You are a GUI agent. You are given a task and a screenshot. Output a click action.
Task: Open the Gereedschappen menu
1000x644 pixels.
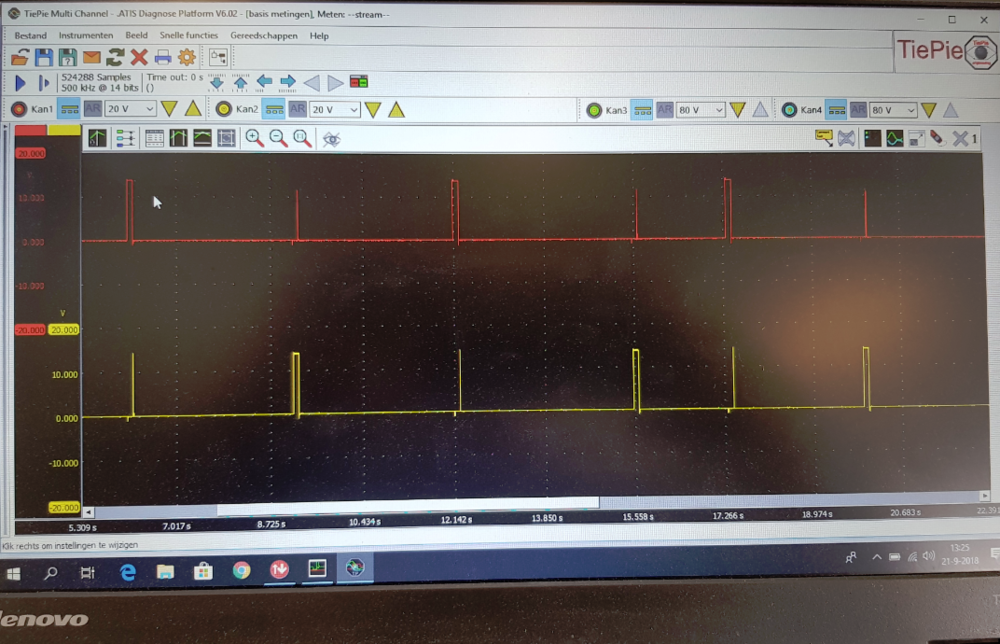pyautogui.click(x=264, y=35)
